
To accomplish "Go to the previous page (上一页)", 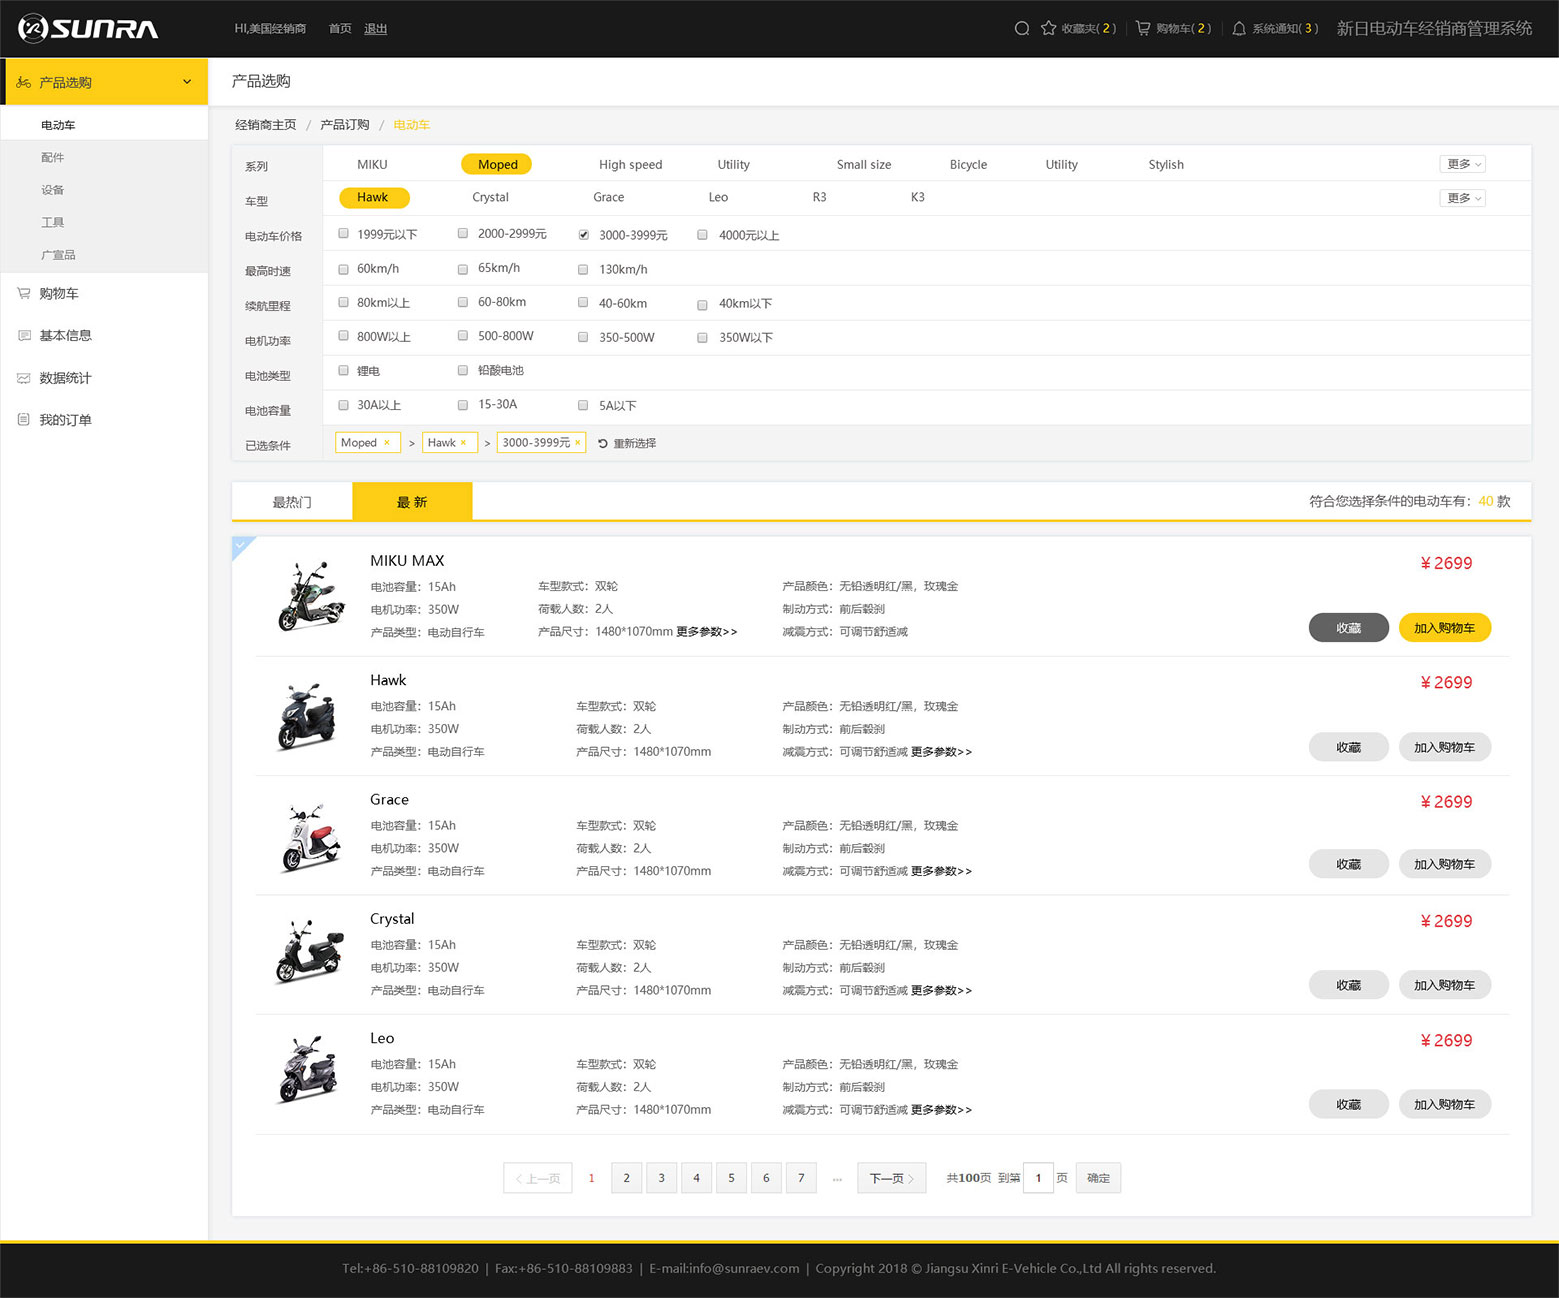I will [538, 1178].
